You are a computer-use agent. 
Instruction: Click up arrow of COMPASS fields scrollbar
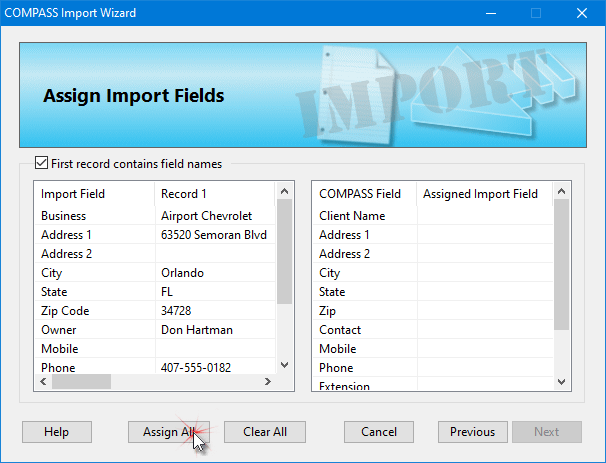pyautogui.click(x=562, y=191)
